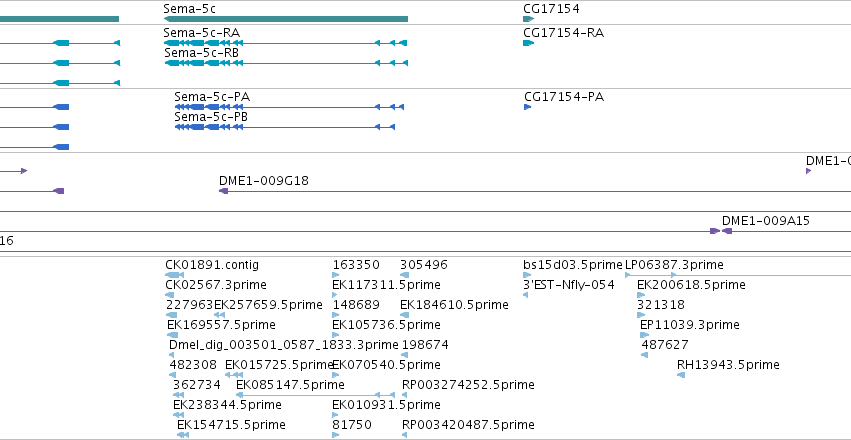851x440 pixels.
Task: Click the RH13943.5prime EST arrow
Action: (x=681, y=375)
